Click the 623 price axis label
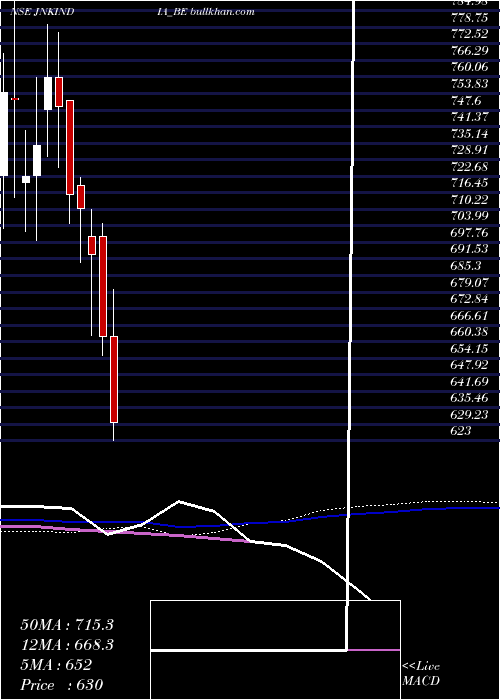Image resolution: width=500 pixels, height=700 pixels. [x=461, y=431]
